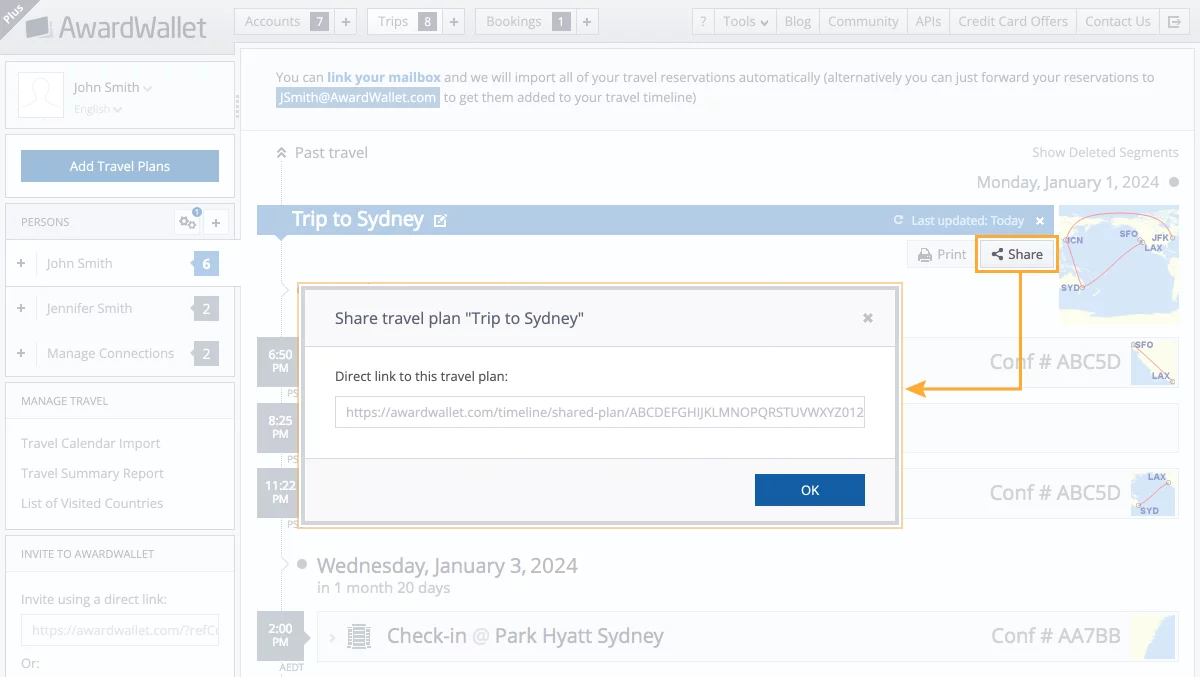
Task: Open the SFO to LAX map thumbnail
Action: pyautogui.click(x=1152, y=361)
